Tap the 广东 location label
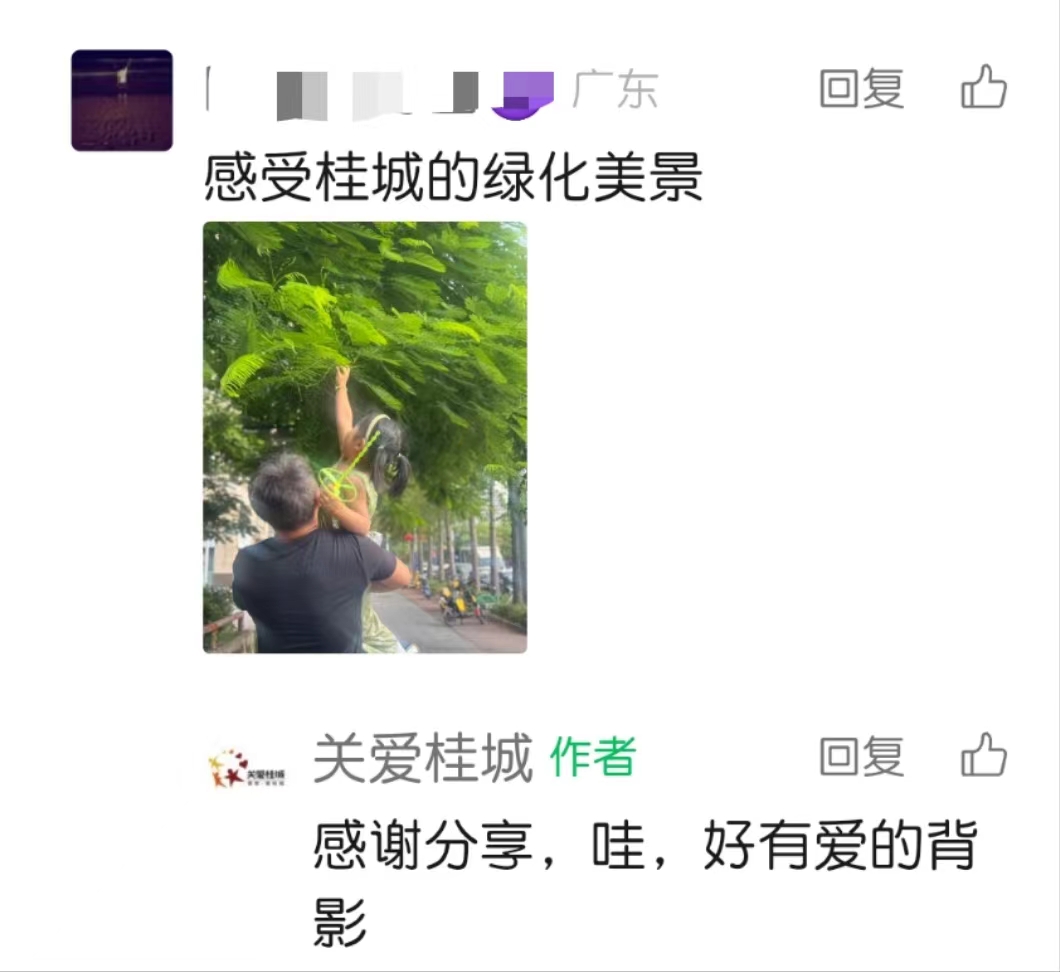1060x972 pixels. 615,89
